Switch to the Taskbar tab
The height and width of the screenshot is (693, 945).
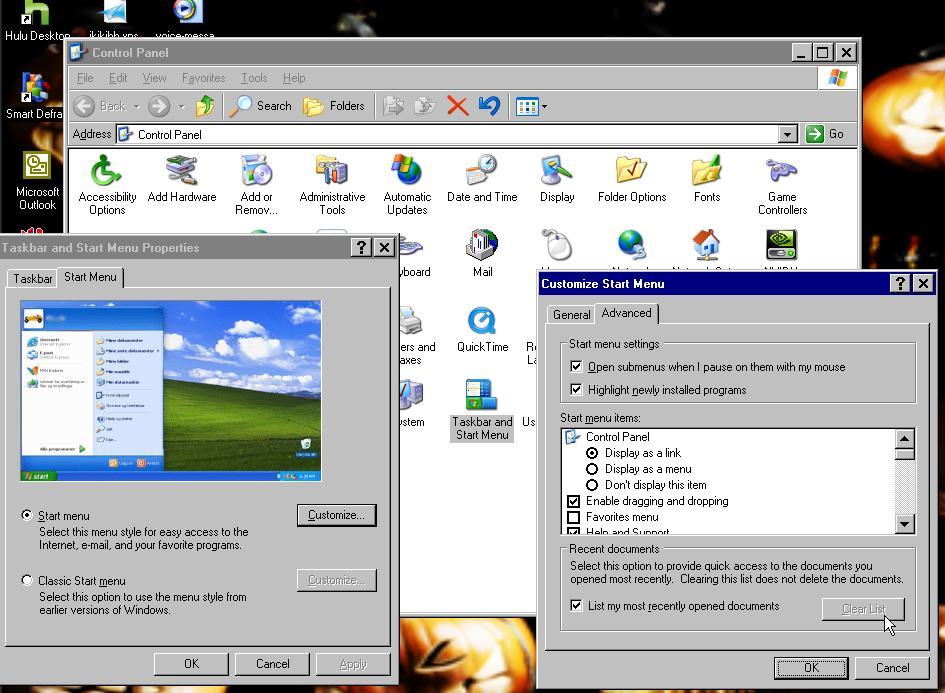33,278
